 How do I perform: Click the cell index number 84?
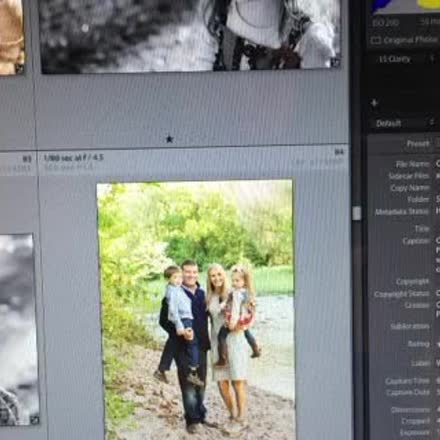pos(339,152)
